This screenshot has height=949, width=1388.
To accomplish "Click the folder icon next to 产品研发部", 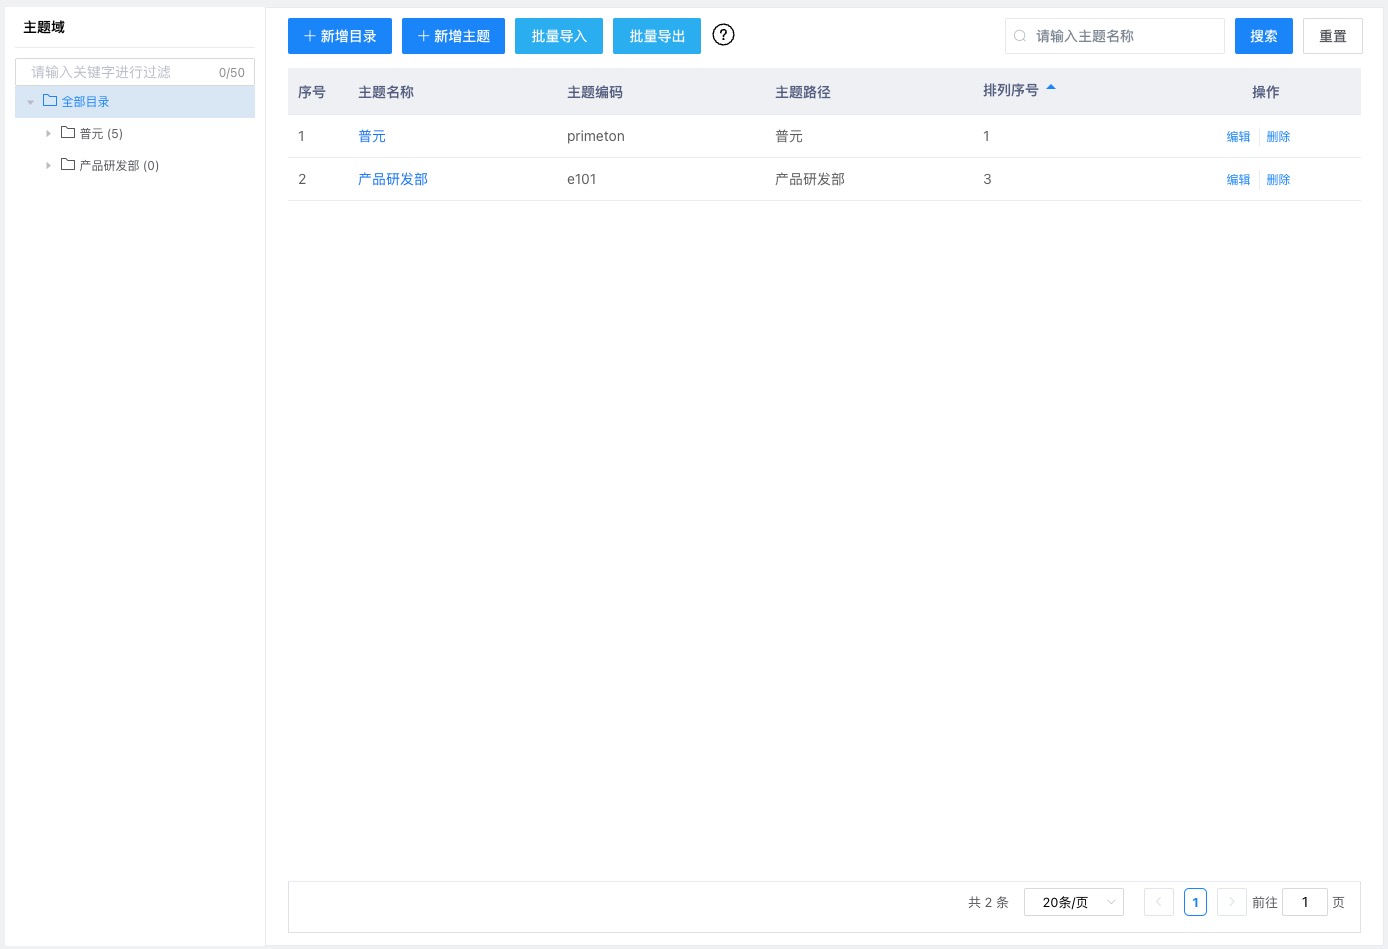I will click(x=67, y=165).
